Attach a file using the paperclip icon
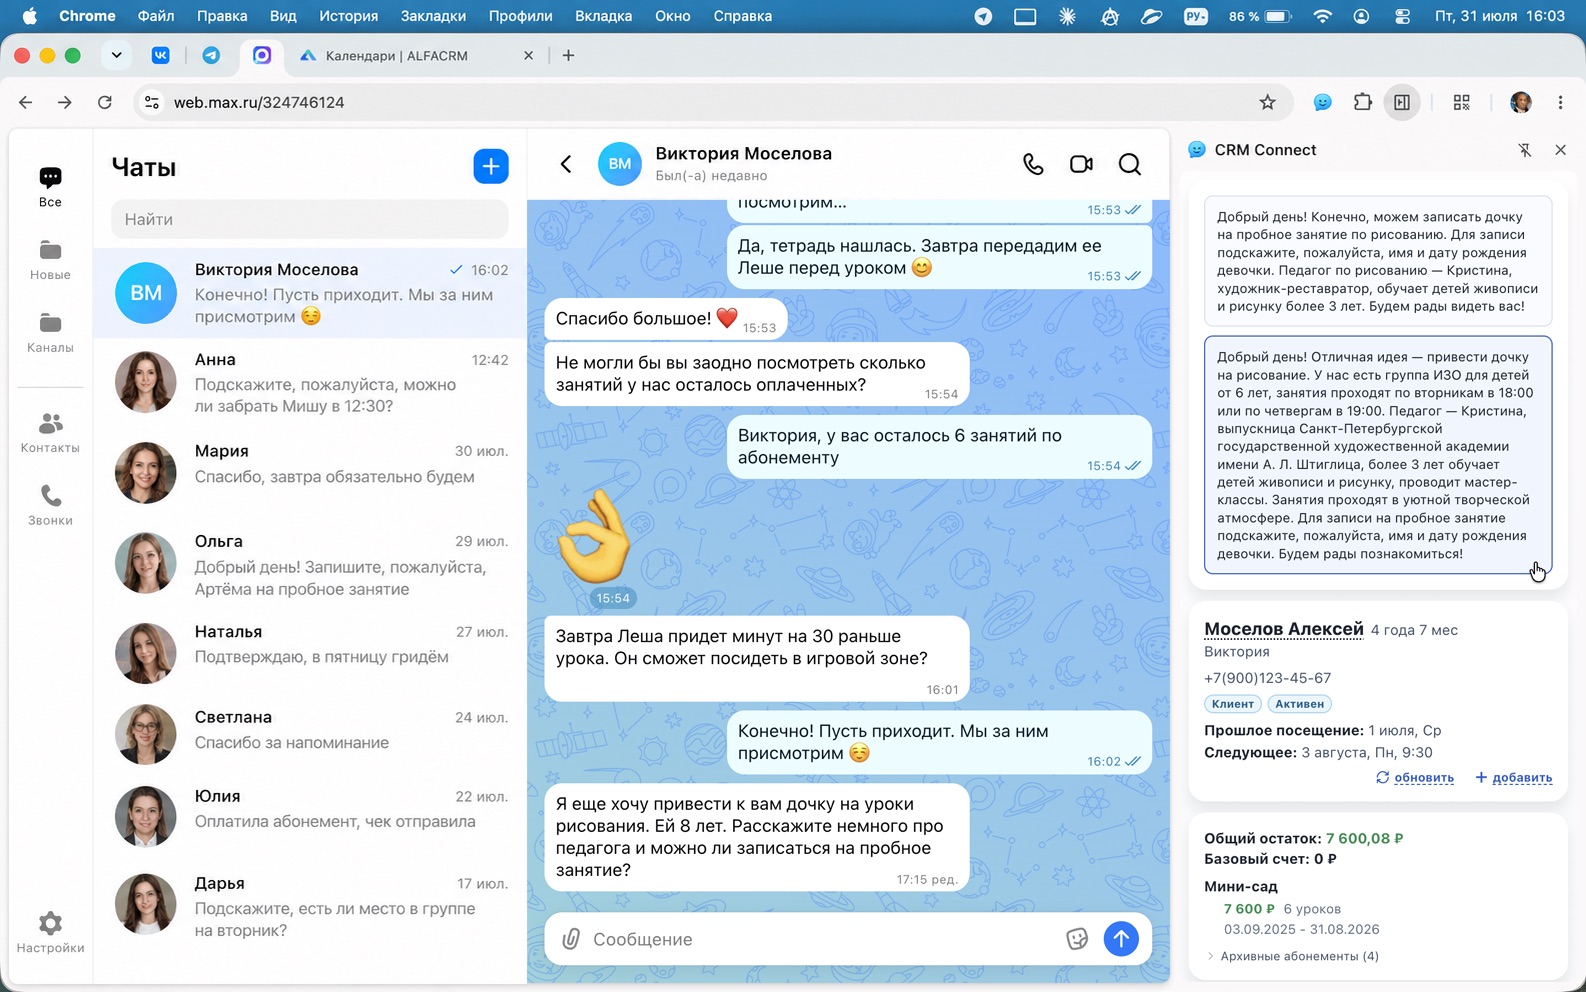Image resolution: width=1586 pixels, height=992 pixels. [x=571, y=939]
